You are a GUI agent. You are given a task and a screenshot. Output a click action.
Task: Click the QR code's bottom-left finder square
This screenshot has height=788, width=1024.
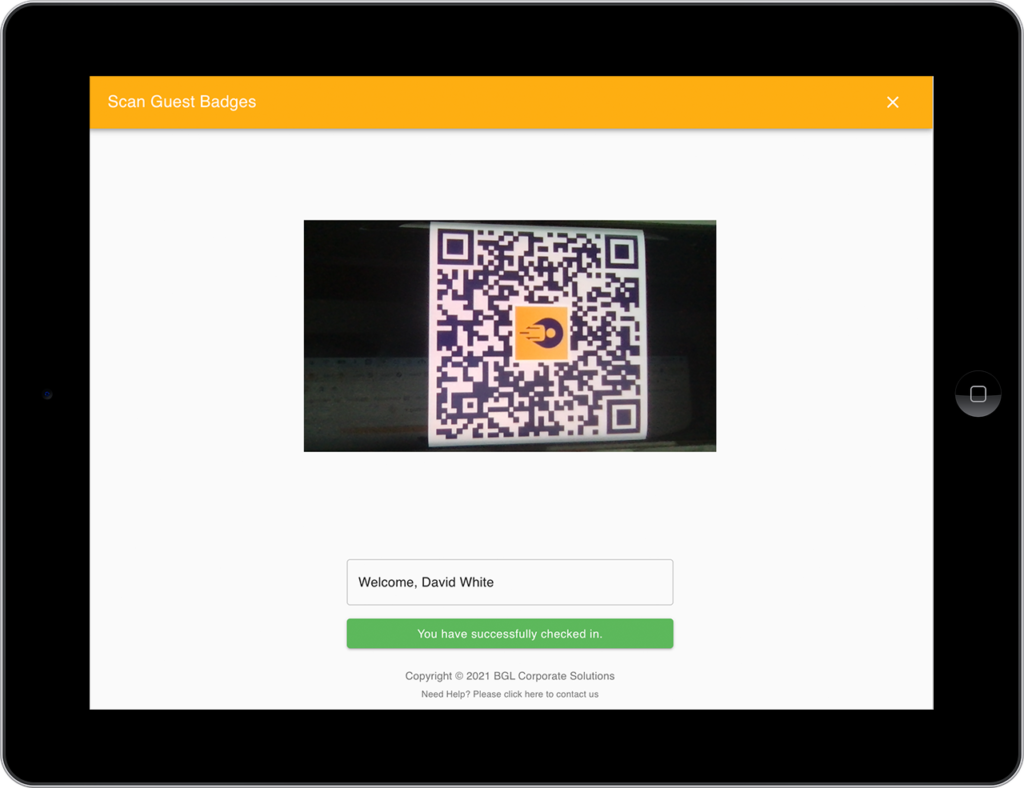coord(457,412)
